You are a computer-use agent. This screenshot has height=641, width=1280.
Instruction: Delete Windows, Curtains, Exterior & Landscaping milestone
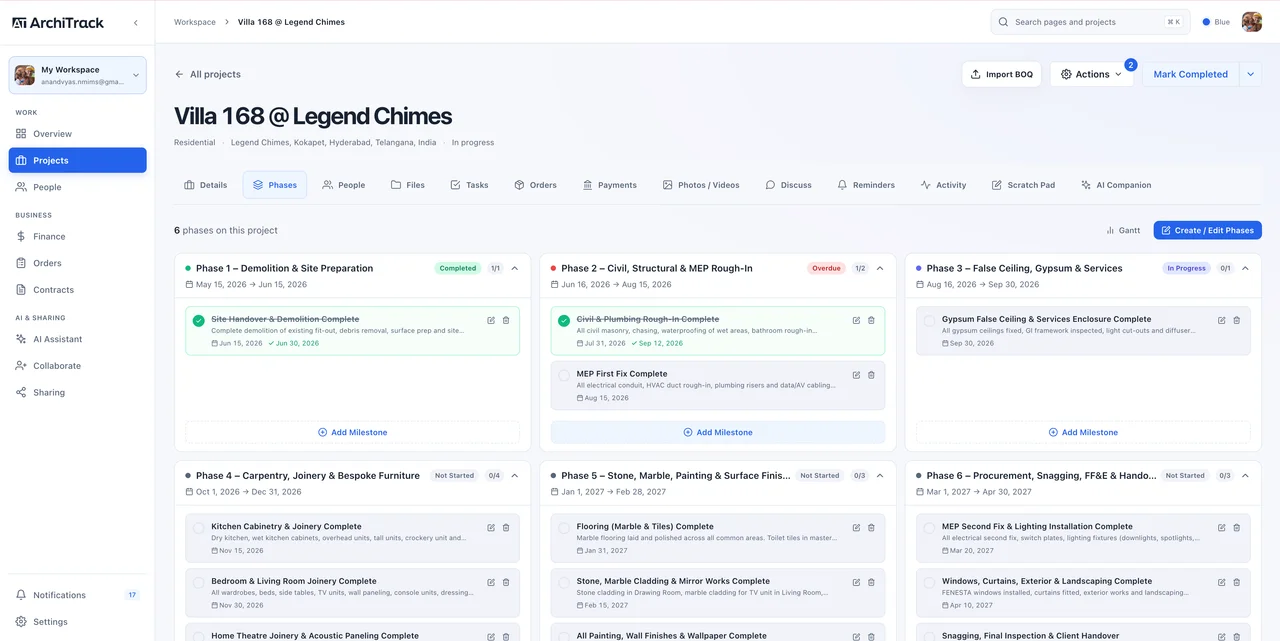coord(1237,582)
